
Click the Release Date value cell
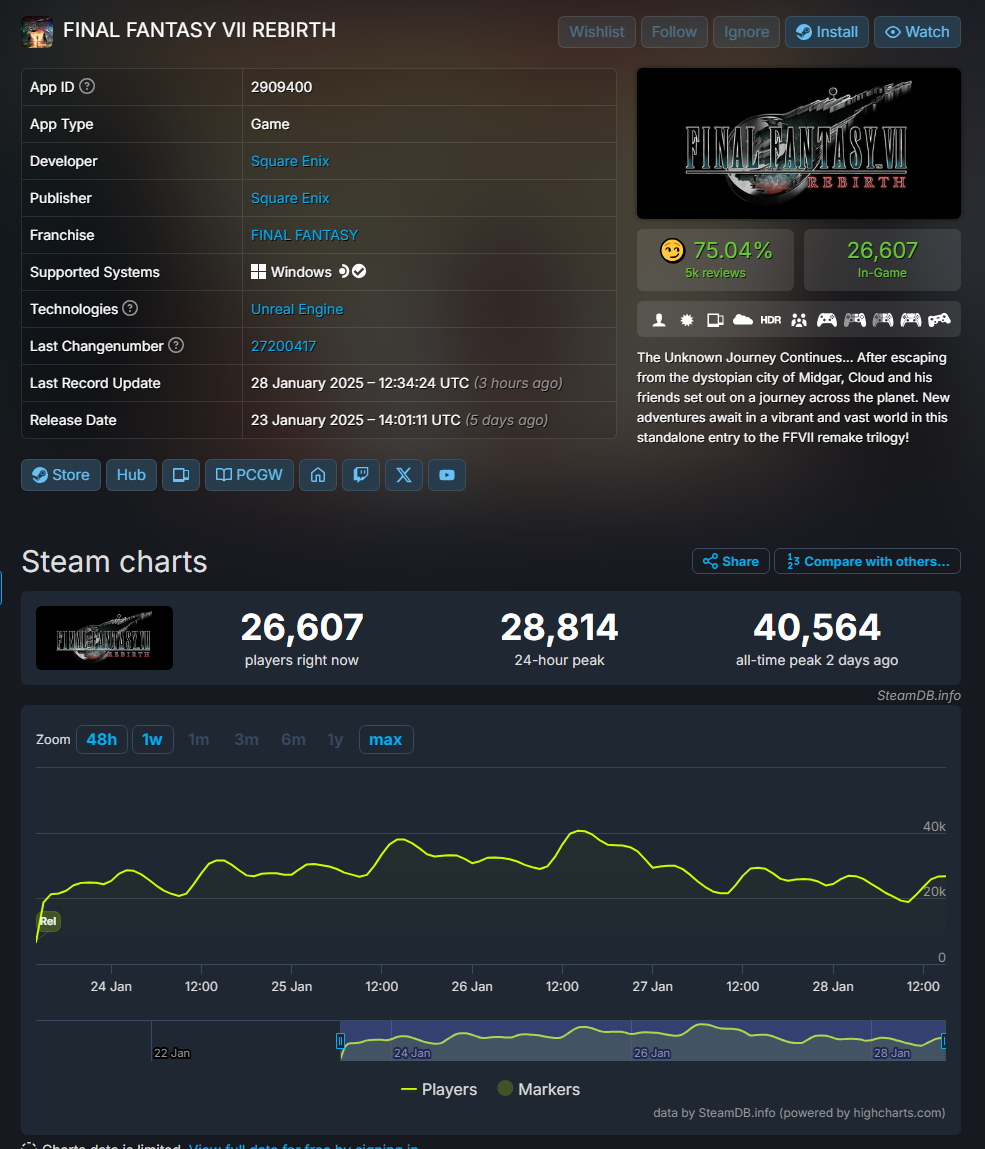429,420
